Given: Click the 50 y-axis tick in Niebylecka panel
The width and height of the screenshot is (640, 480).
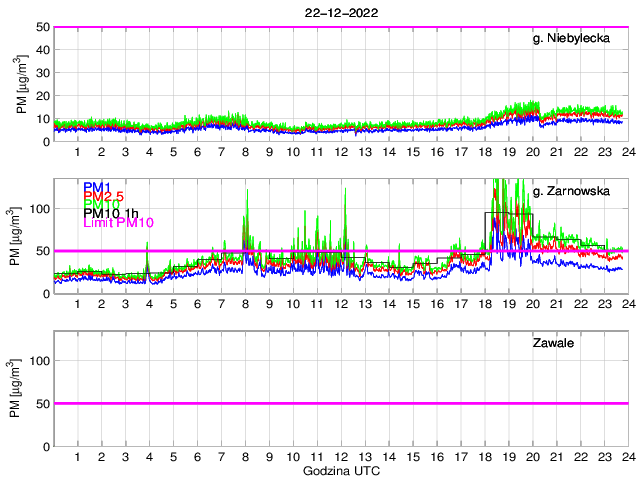Looking at the screenshot, I should [x=42, y=27].
